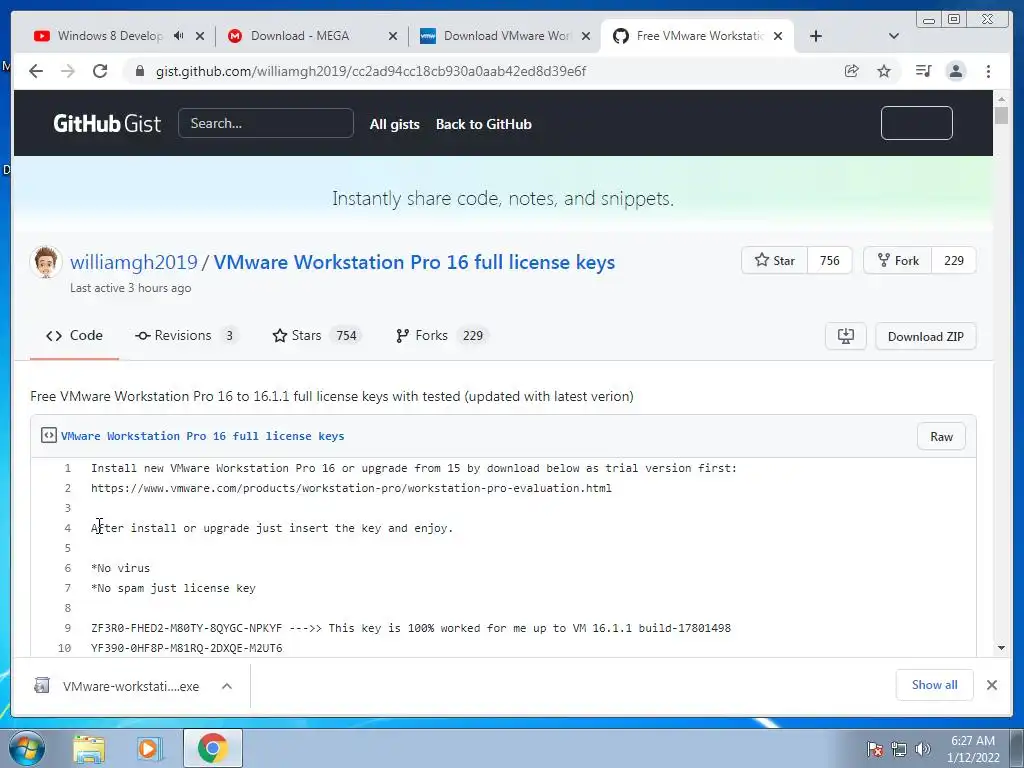
Task: Click line number 9 in the gist
Action: point(67,628)
